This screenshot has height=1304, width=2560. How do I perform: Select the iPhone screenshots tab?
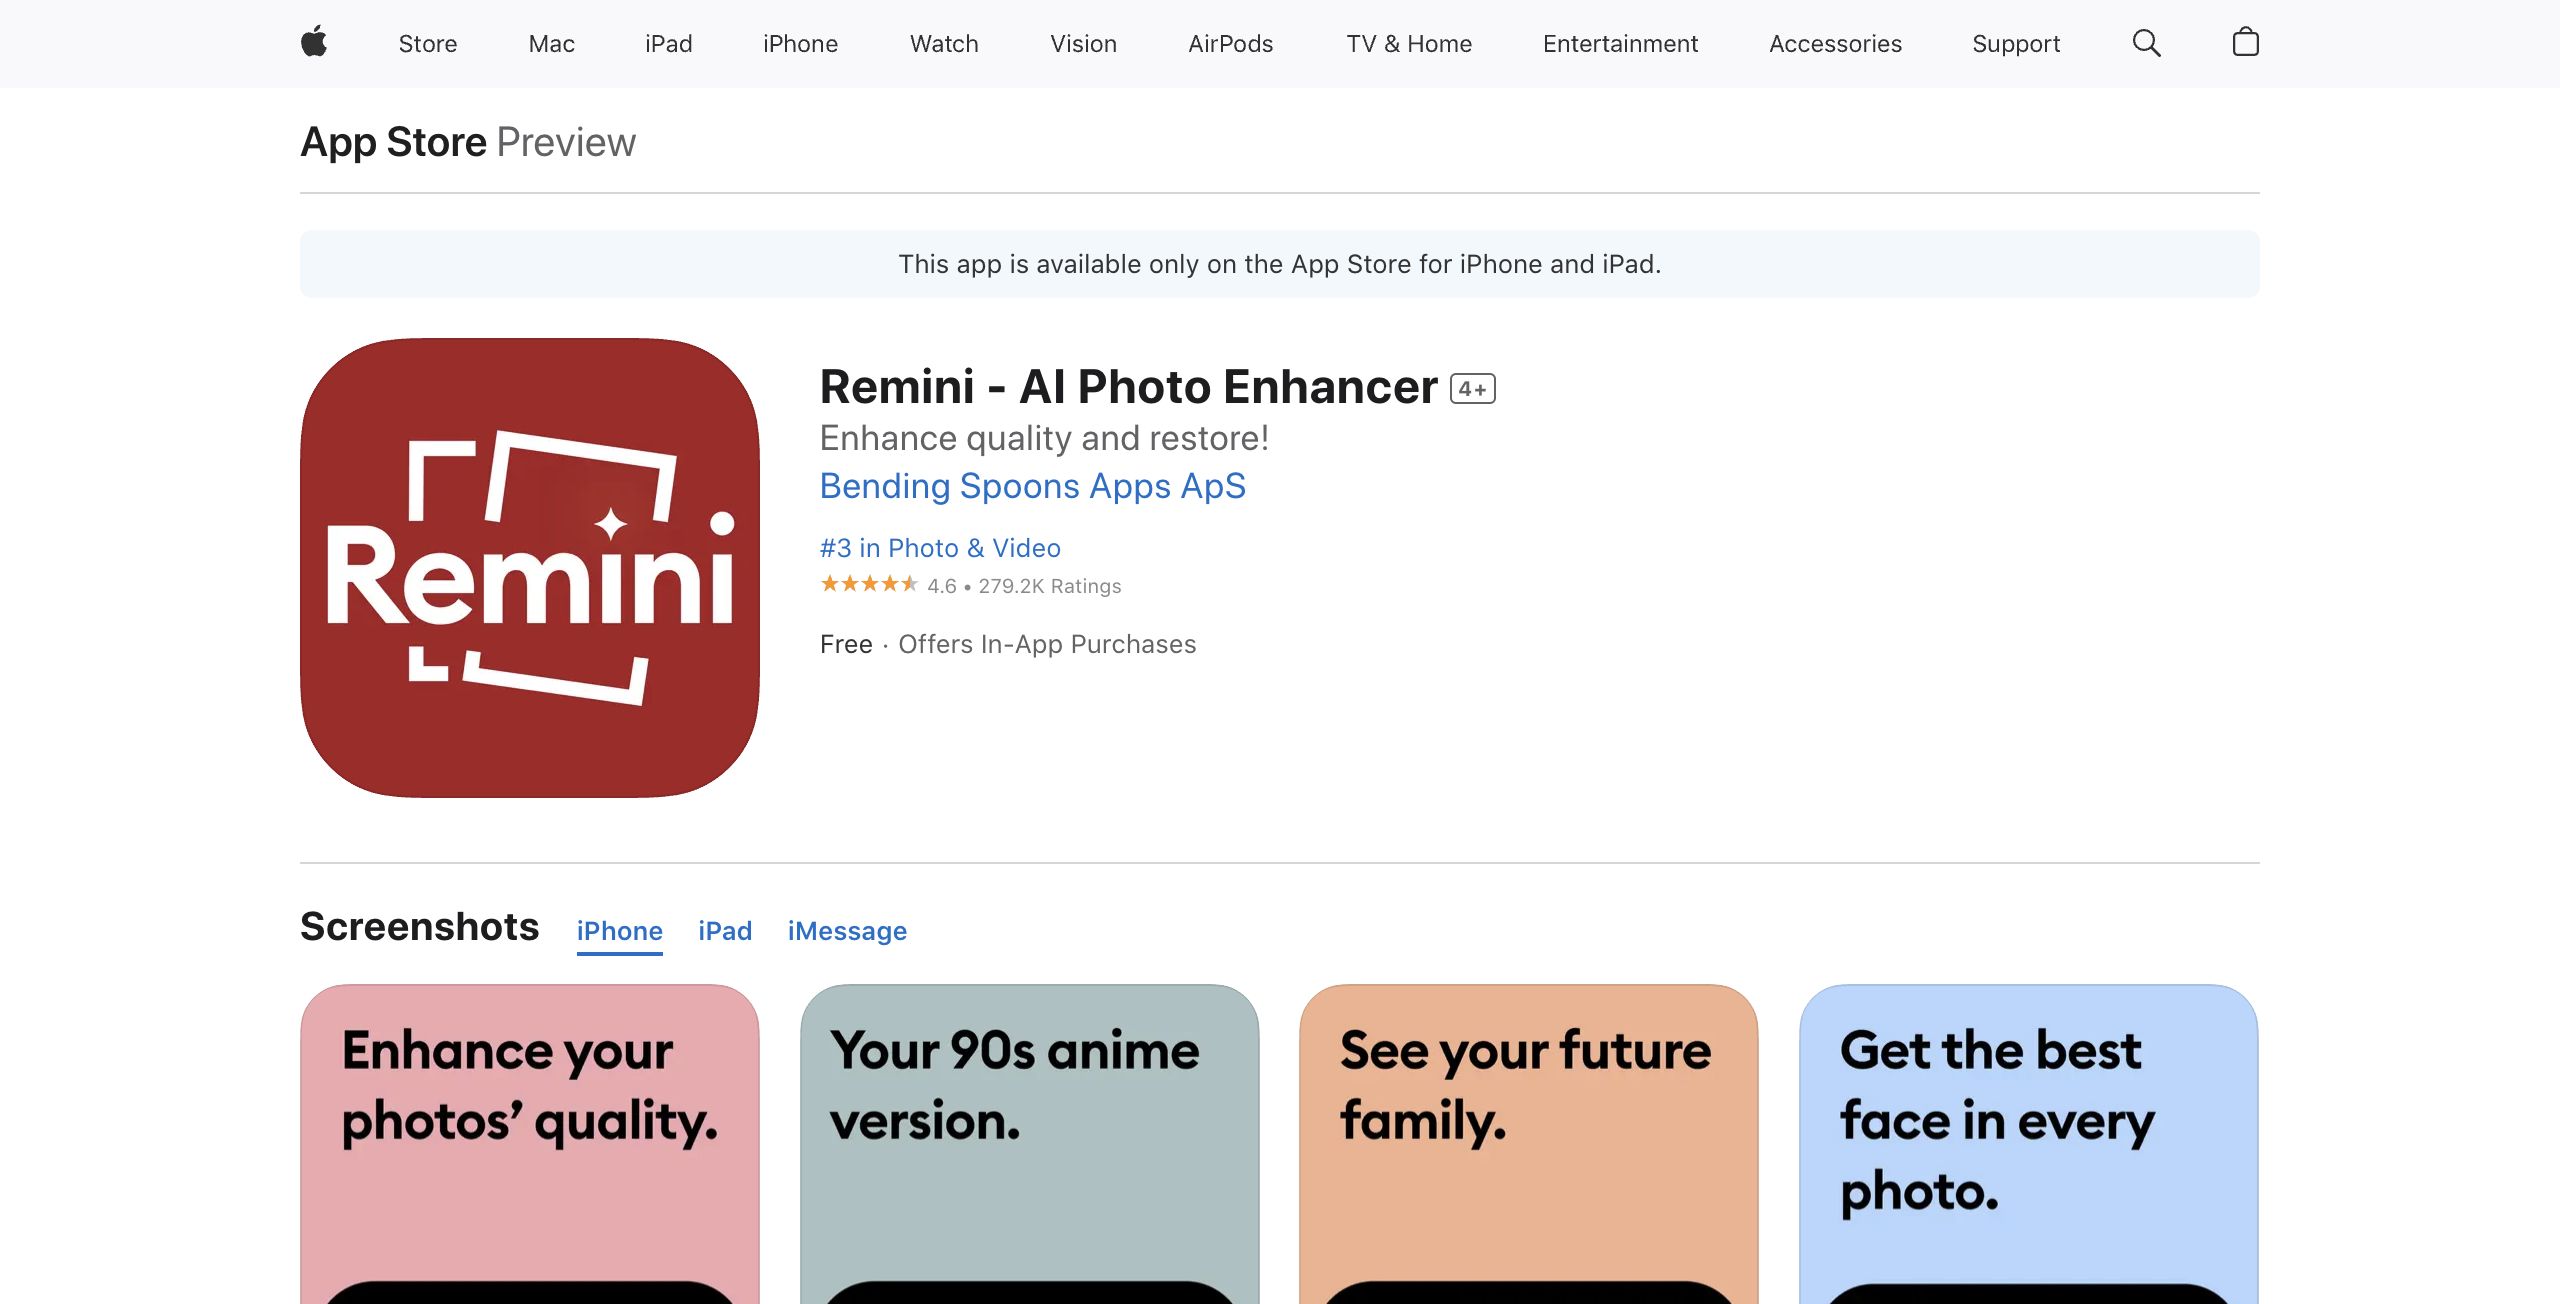pos(619,931)
